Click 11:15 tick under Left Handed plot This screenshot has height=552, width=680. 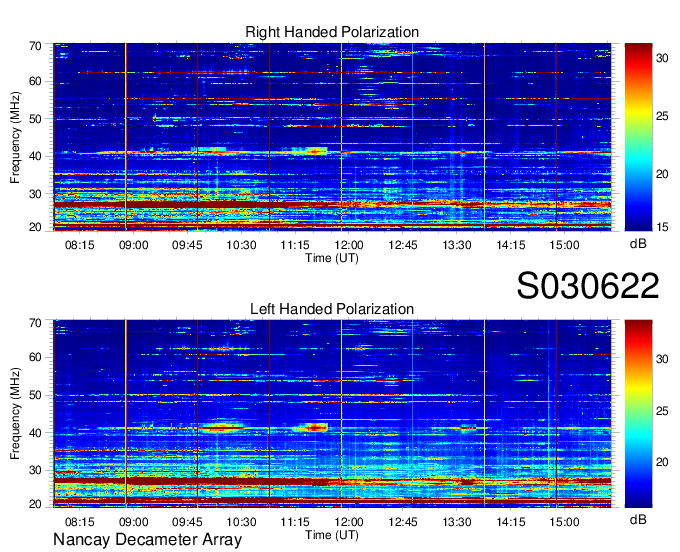pyautogui.click(x=295, y=522)
